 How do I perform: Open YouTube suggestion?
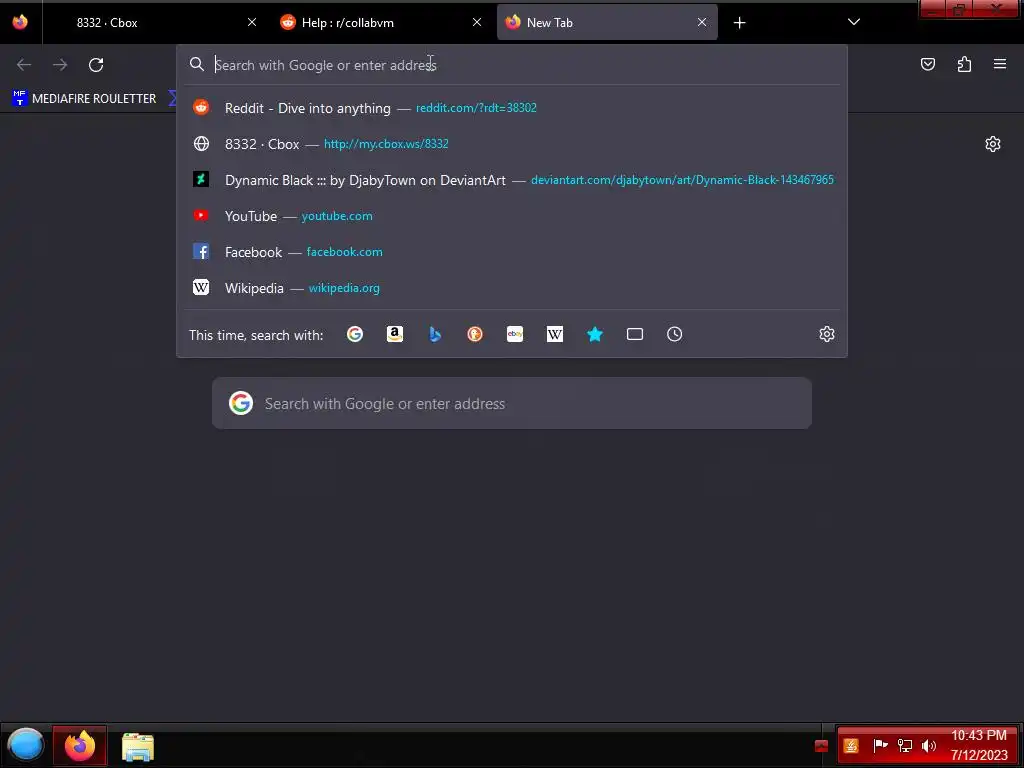tap(512, 216)
